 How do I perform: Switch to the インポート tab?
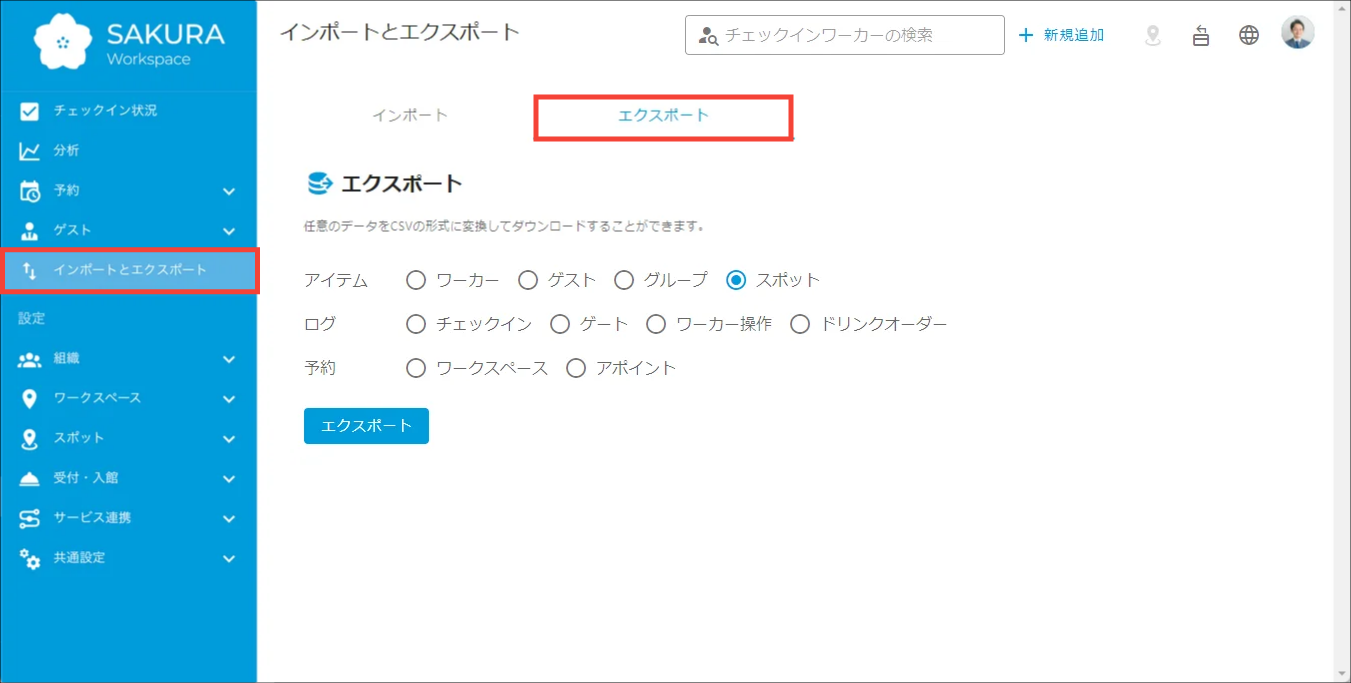(410, 115)
